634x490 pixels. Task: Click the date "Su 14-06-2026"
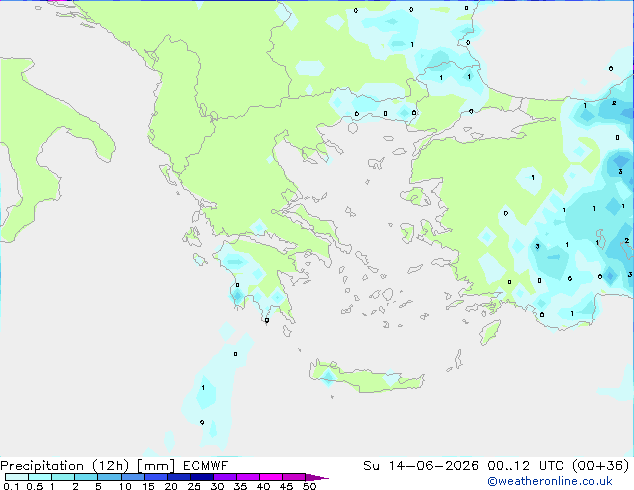click(421, 466)
